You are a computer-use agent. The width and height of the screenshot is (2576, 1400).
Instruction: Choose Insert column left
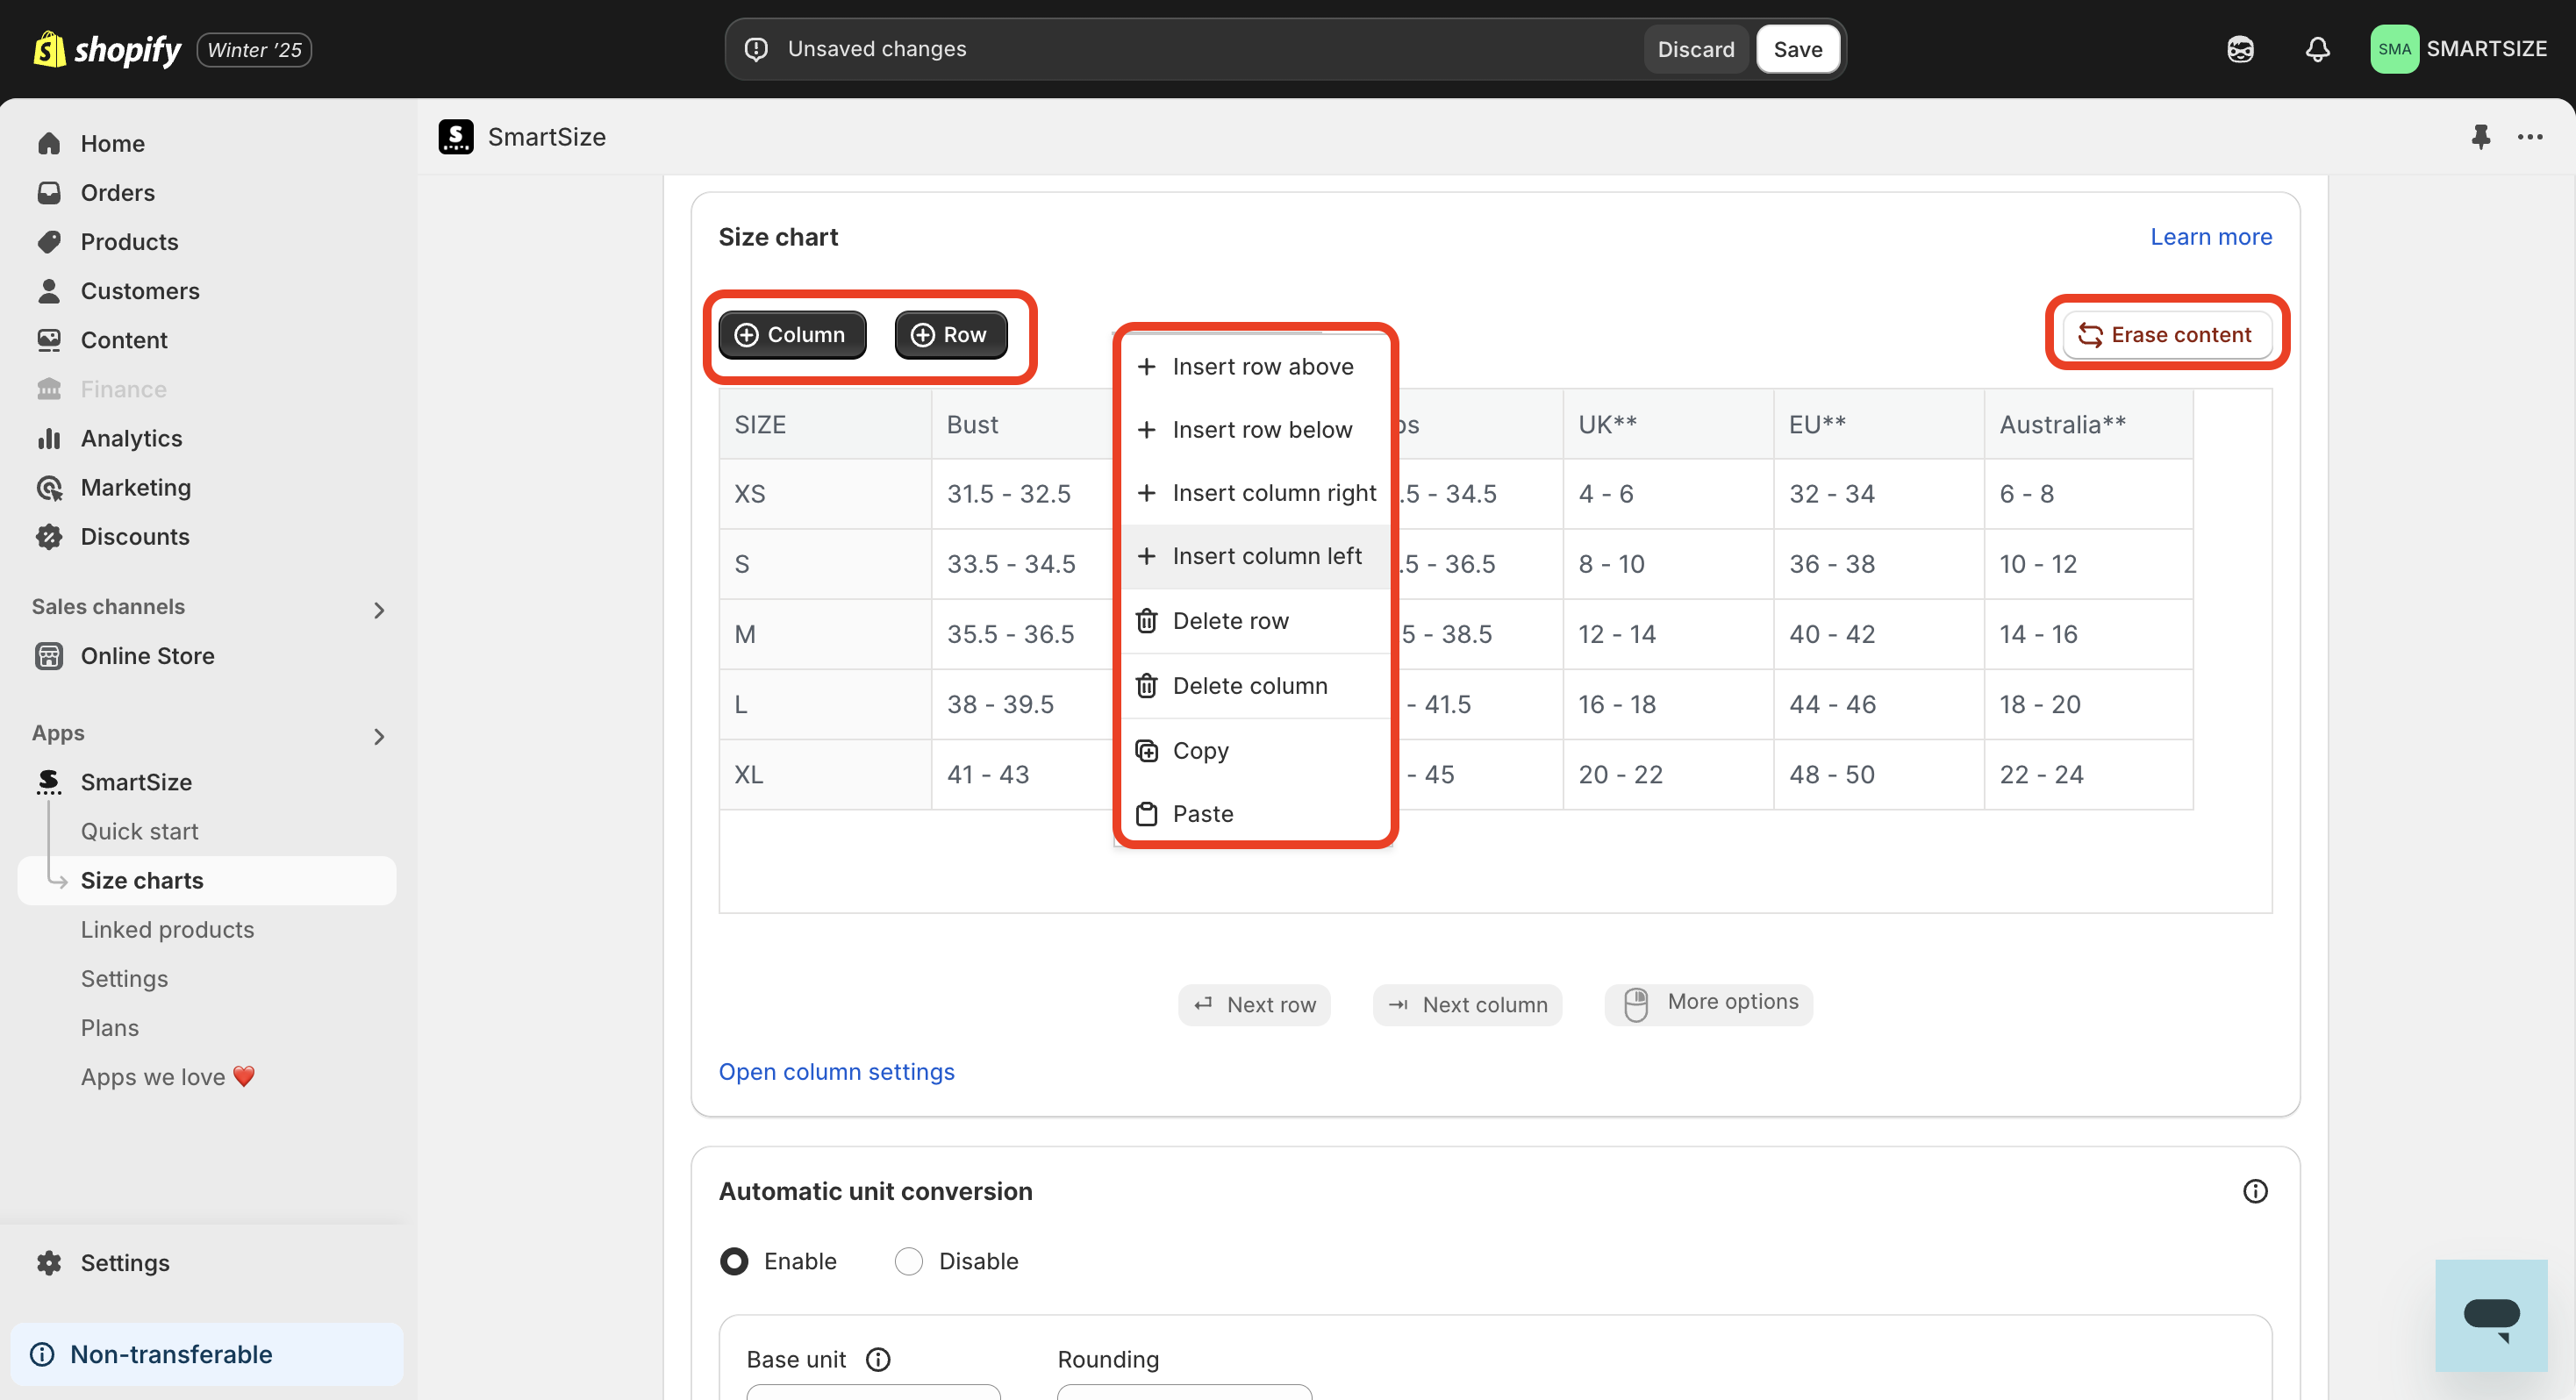tap(1255, 555)
